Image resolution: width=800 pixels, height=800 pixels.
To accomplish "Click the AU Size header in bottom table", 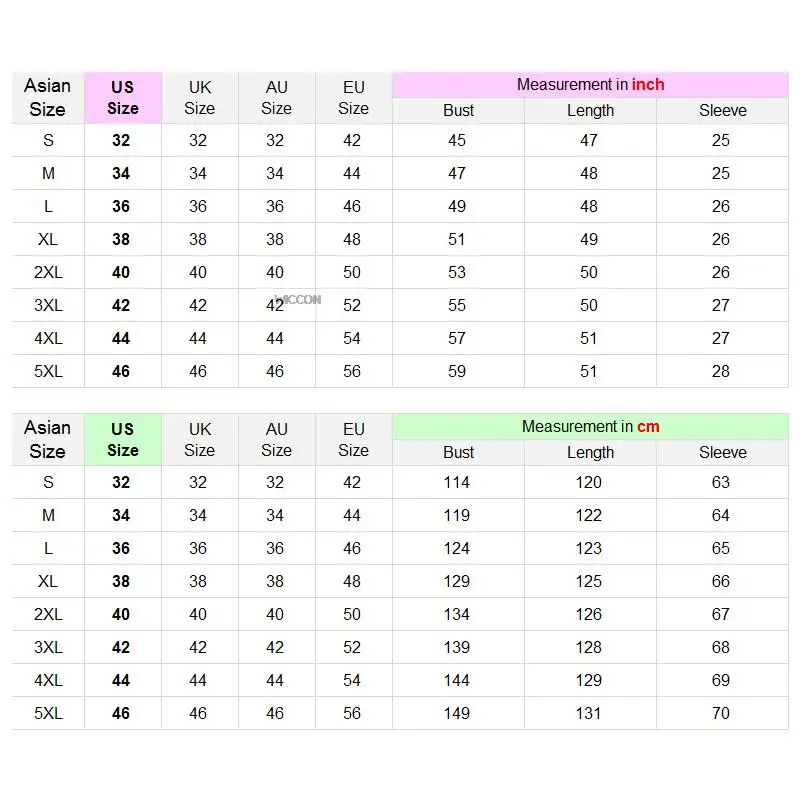I will (276, 439).
